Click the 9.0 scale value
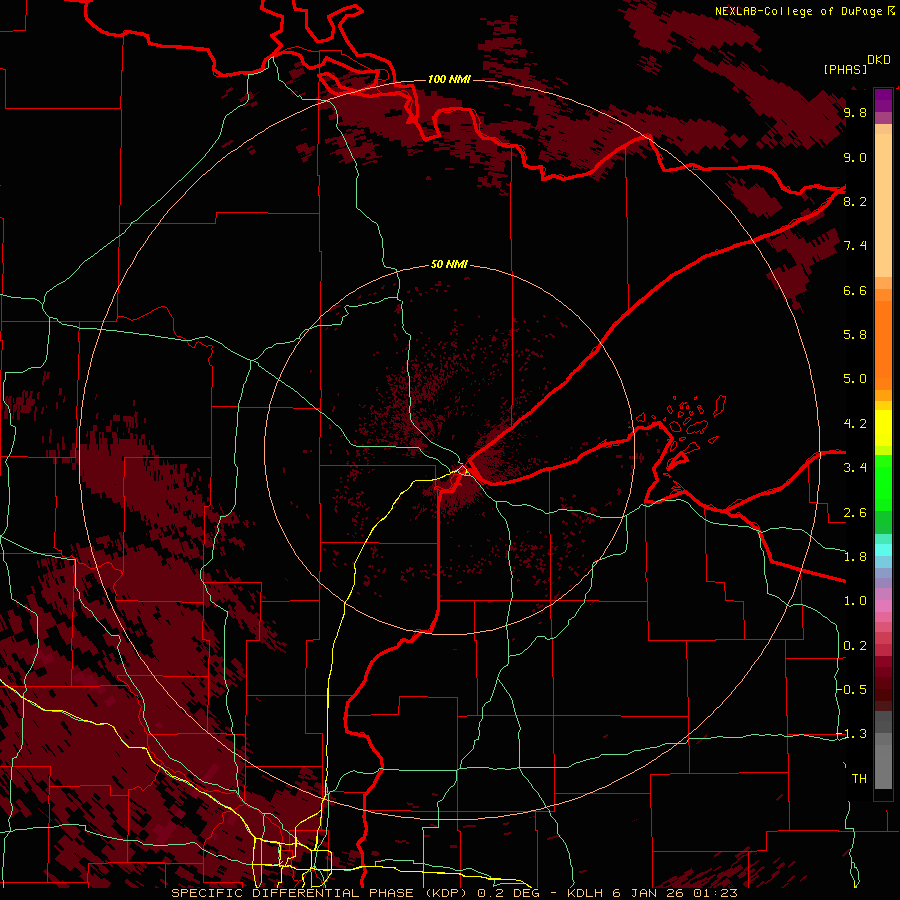 855,158
